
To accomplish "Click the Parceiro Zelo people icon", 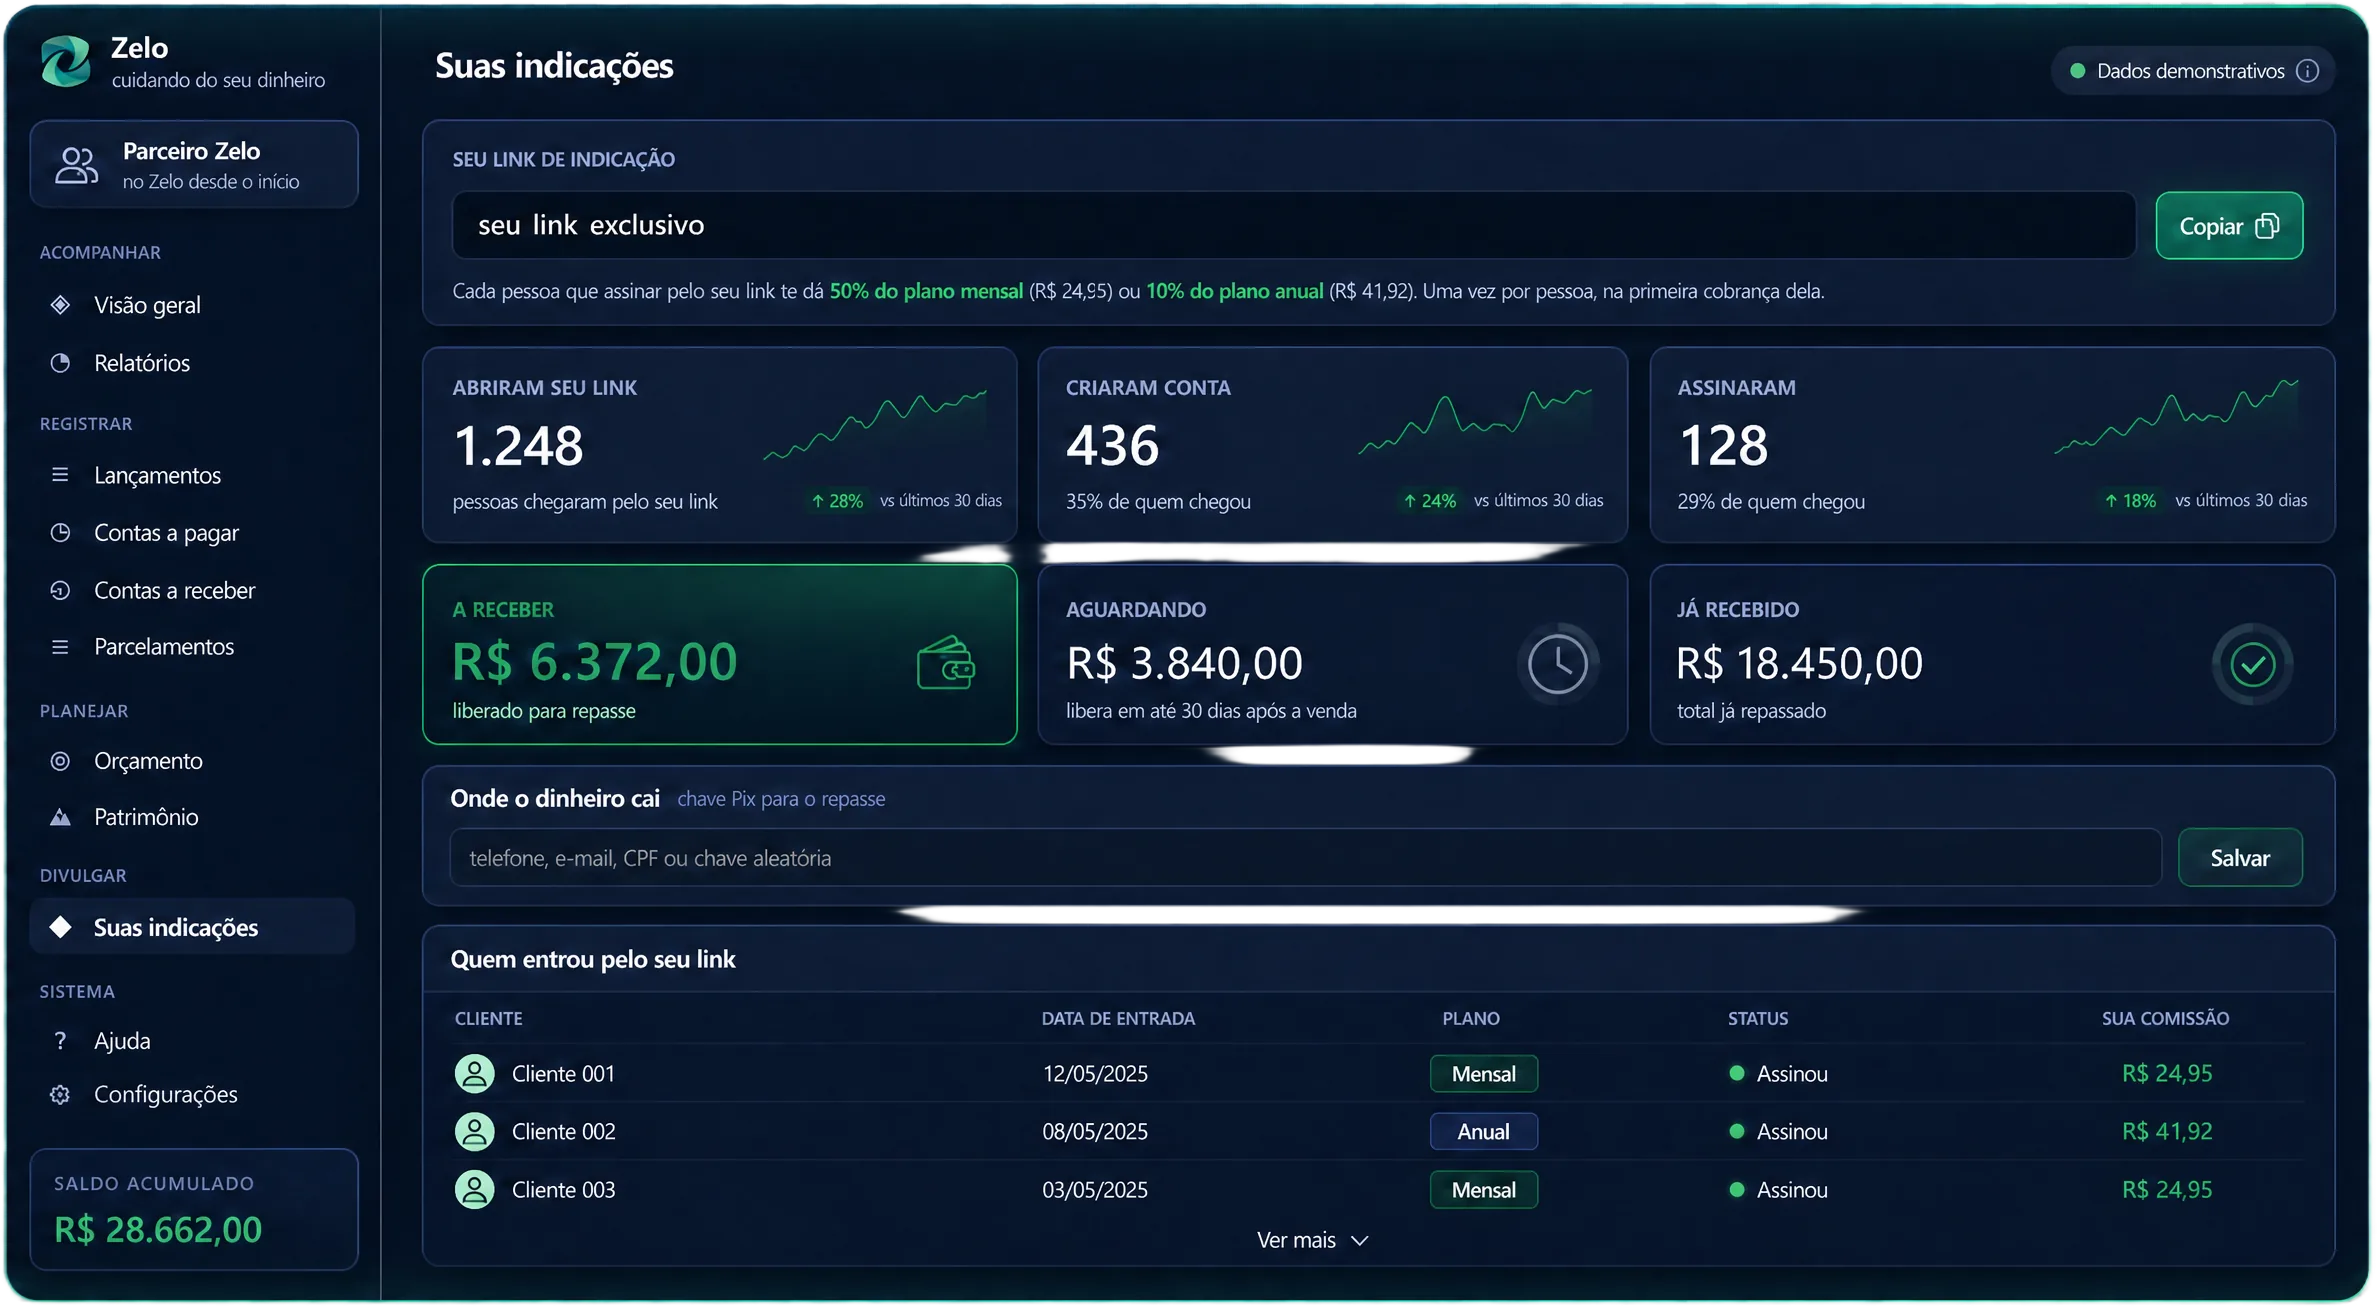I will point(77,165).
